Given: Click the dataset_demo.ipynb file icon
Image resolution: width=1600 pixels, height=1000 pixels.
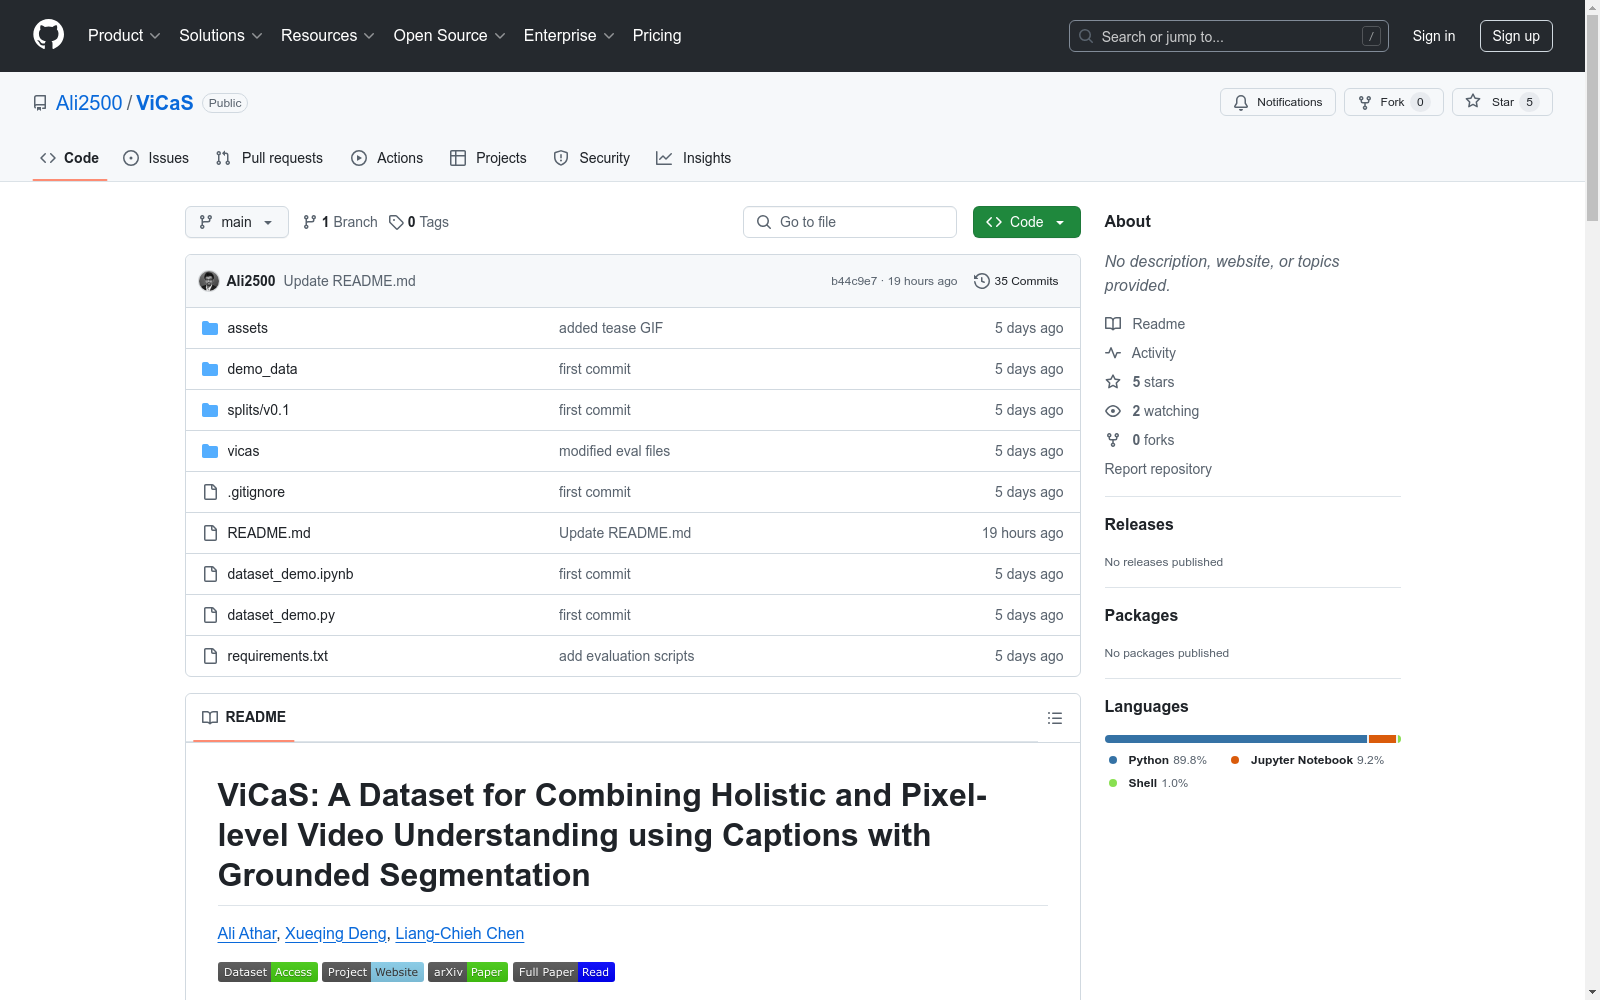Looking at the screenshot, I should tap(210, 574).
